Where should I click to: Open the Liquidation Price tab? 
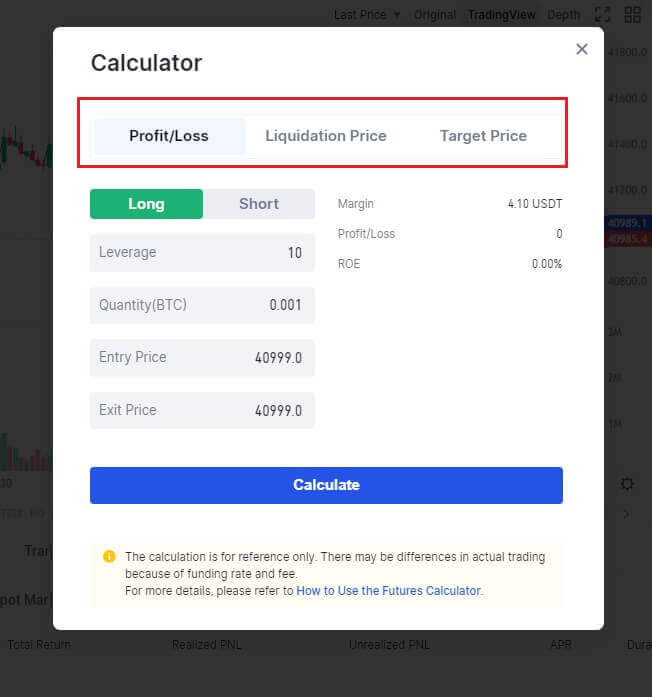[x=326, y=136]
